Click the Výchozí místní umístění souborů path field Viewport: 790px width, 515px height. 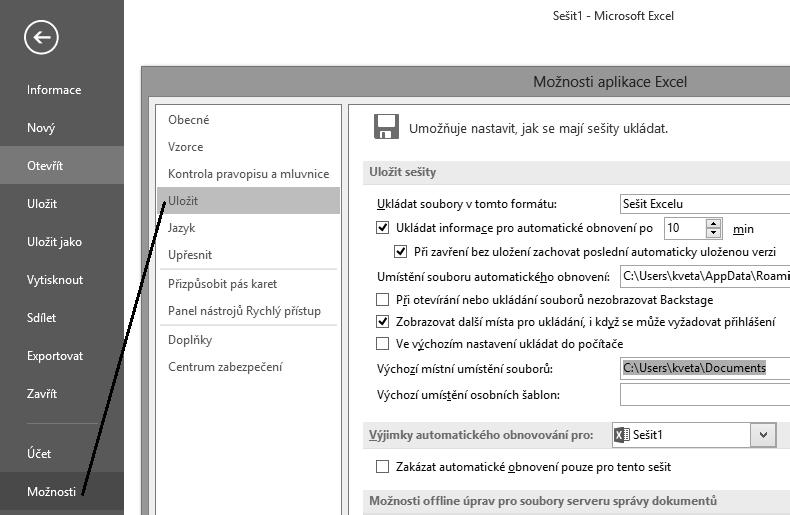click(x=705, y=368)
